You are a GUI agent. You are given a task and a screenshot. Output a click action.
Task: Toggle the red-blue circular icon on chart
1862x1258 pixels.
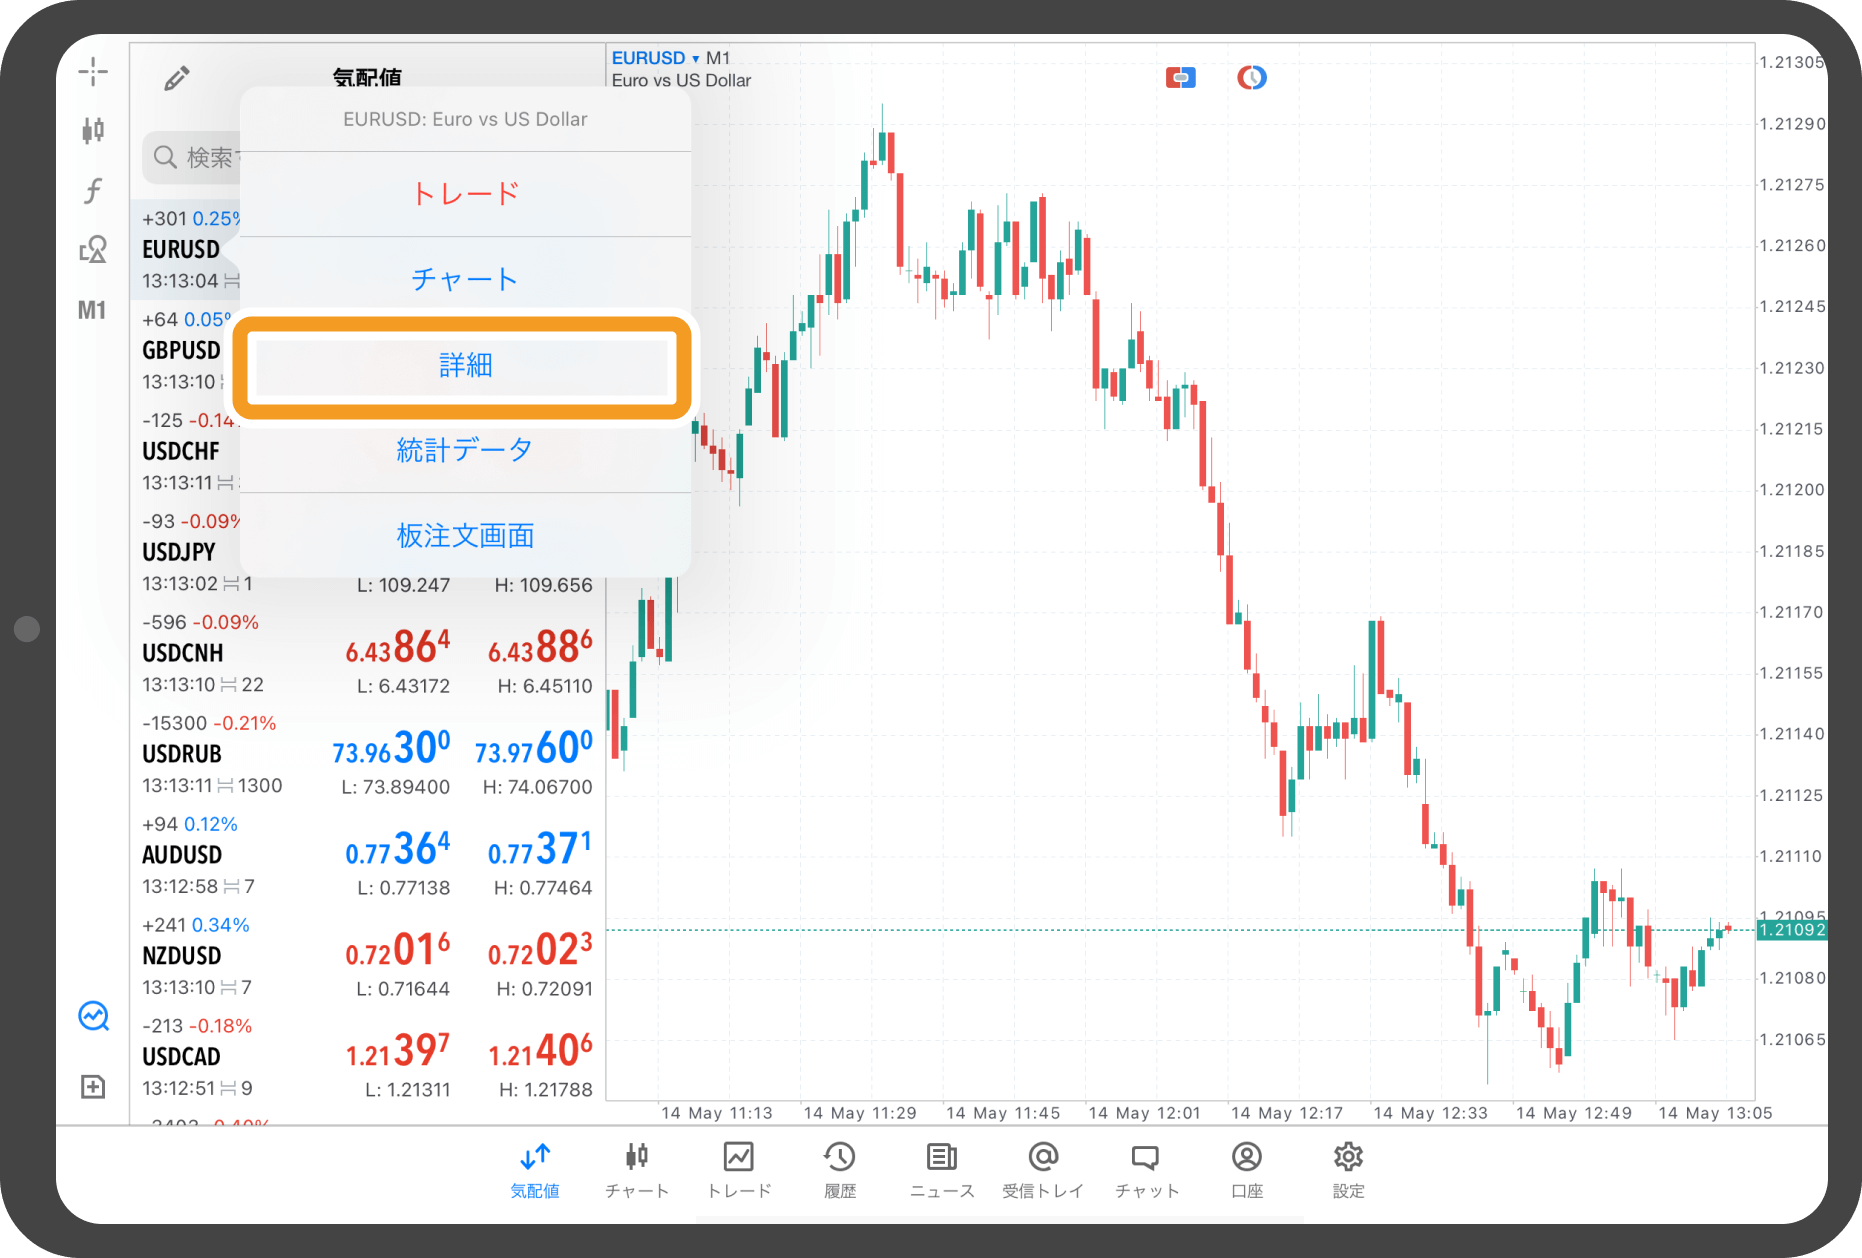pos(1251,77)
